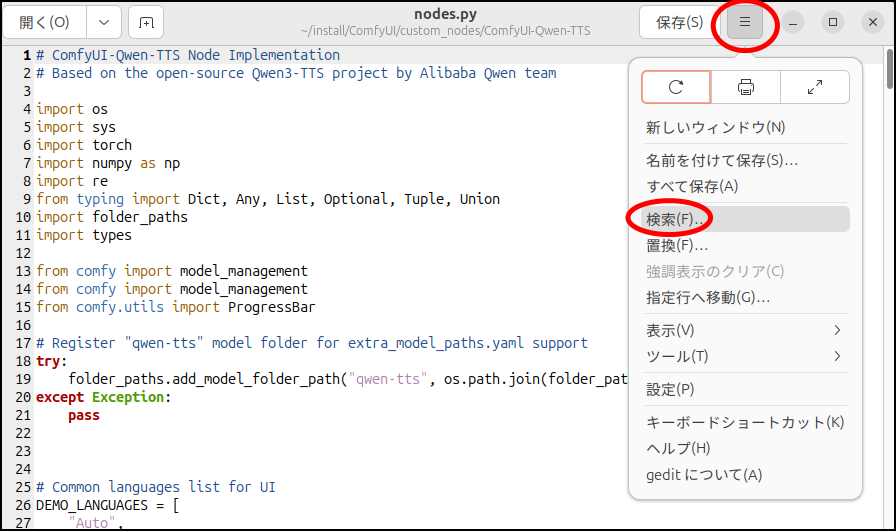Choose 名前を付けて保存(S)... option
This screenshot has height=531, width=896.
click(x=722, y=160)
